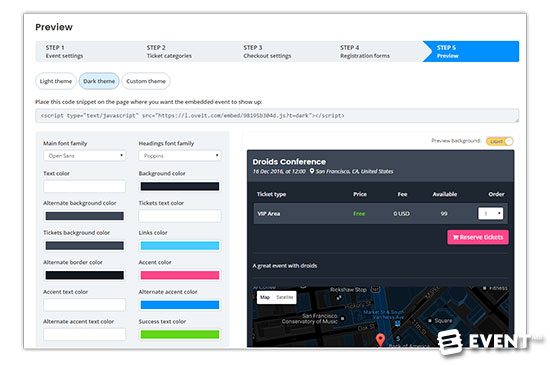Click the Ticket type column header
Viewport: 550px width, 365px height.
click(x=271, y=194)
